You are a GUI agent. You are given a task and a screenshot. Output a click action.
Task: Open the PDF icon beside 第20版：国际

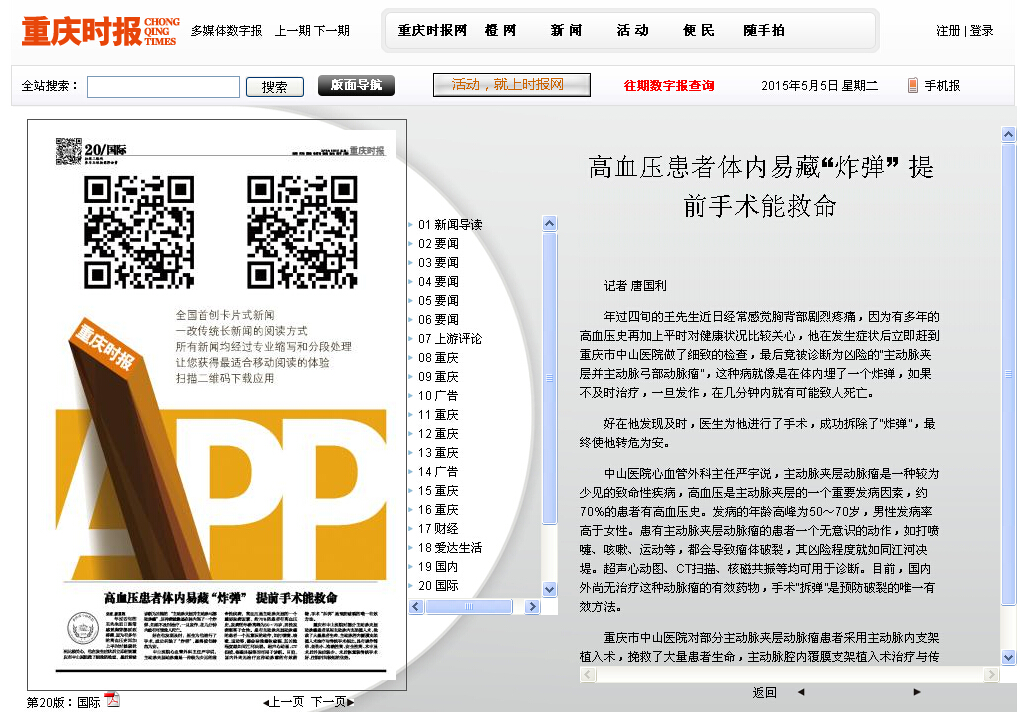113,700
